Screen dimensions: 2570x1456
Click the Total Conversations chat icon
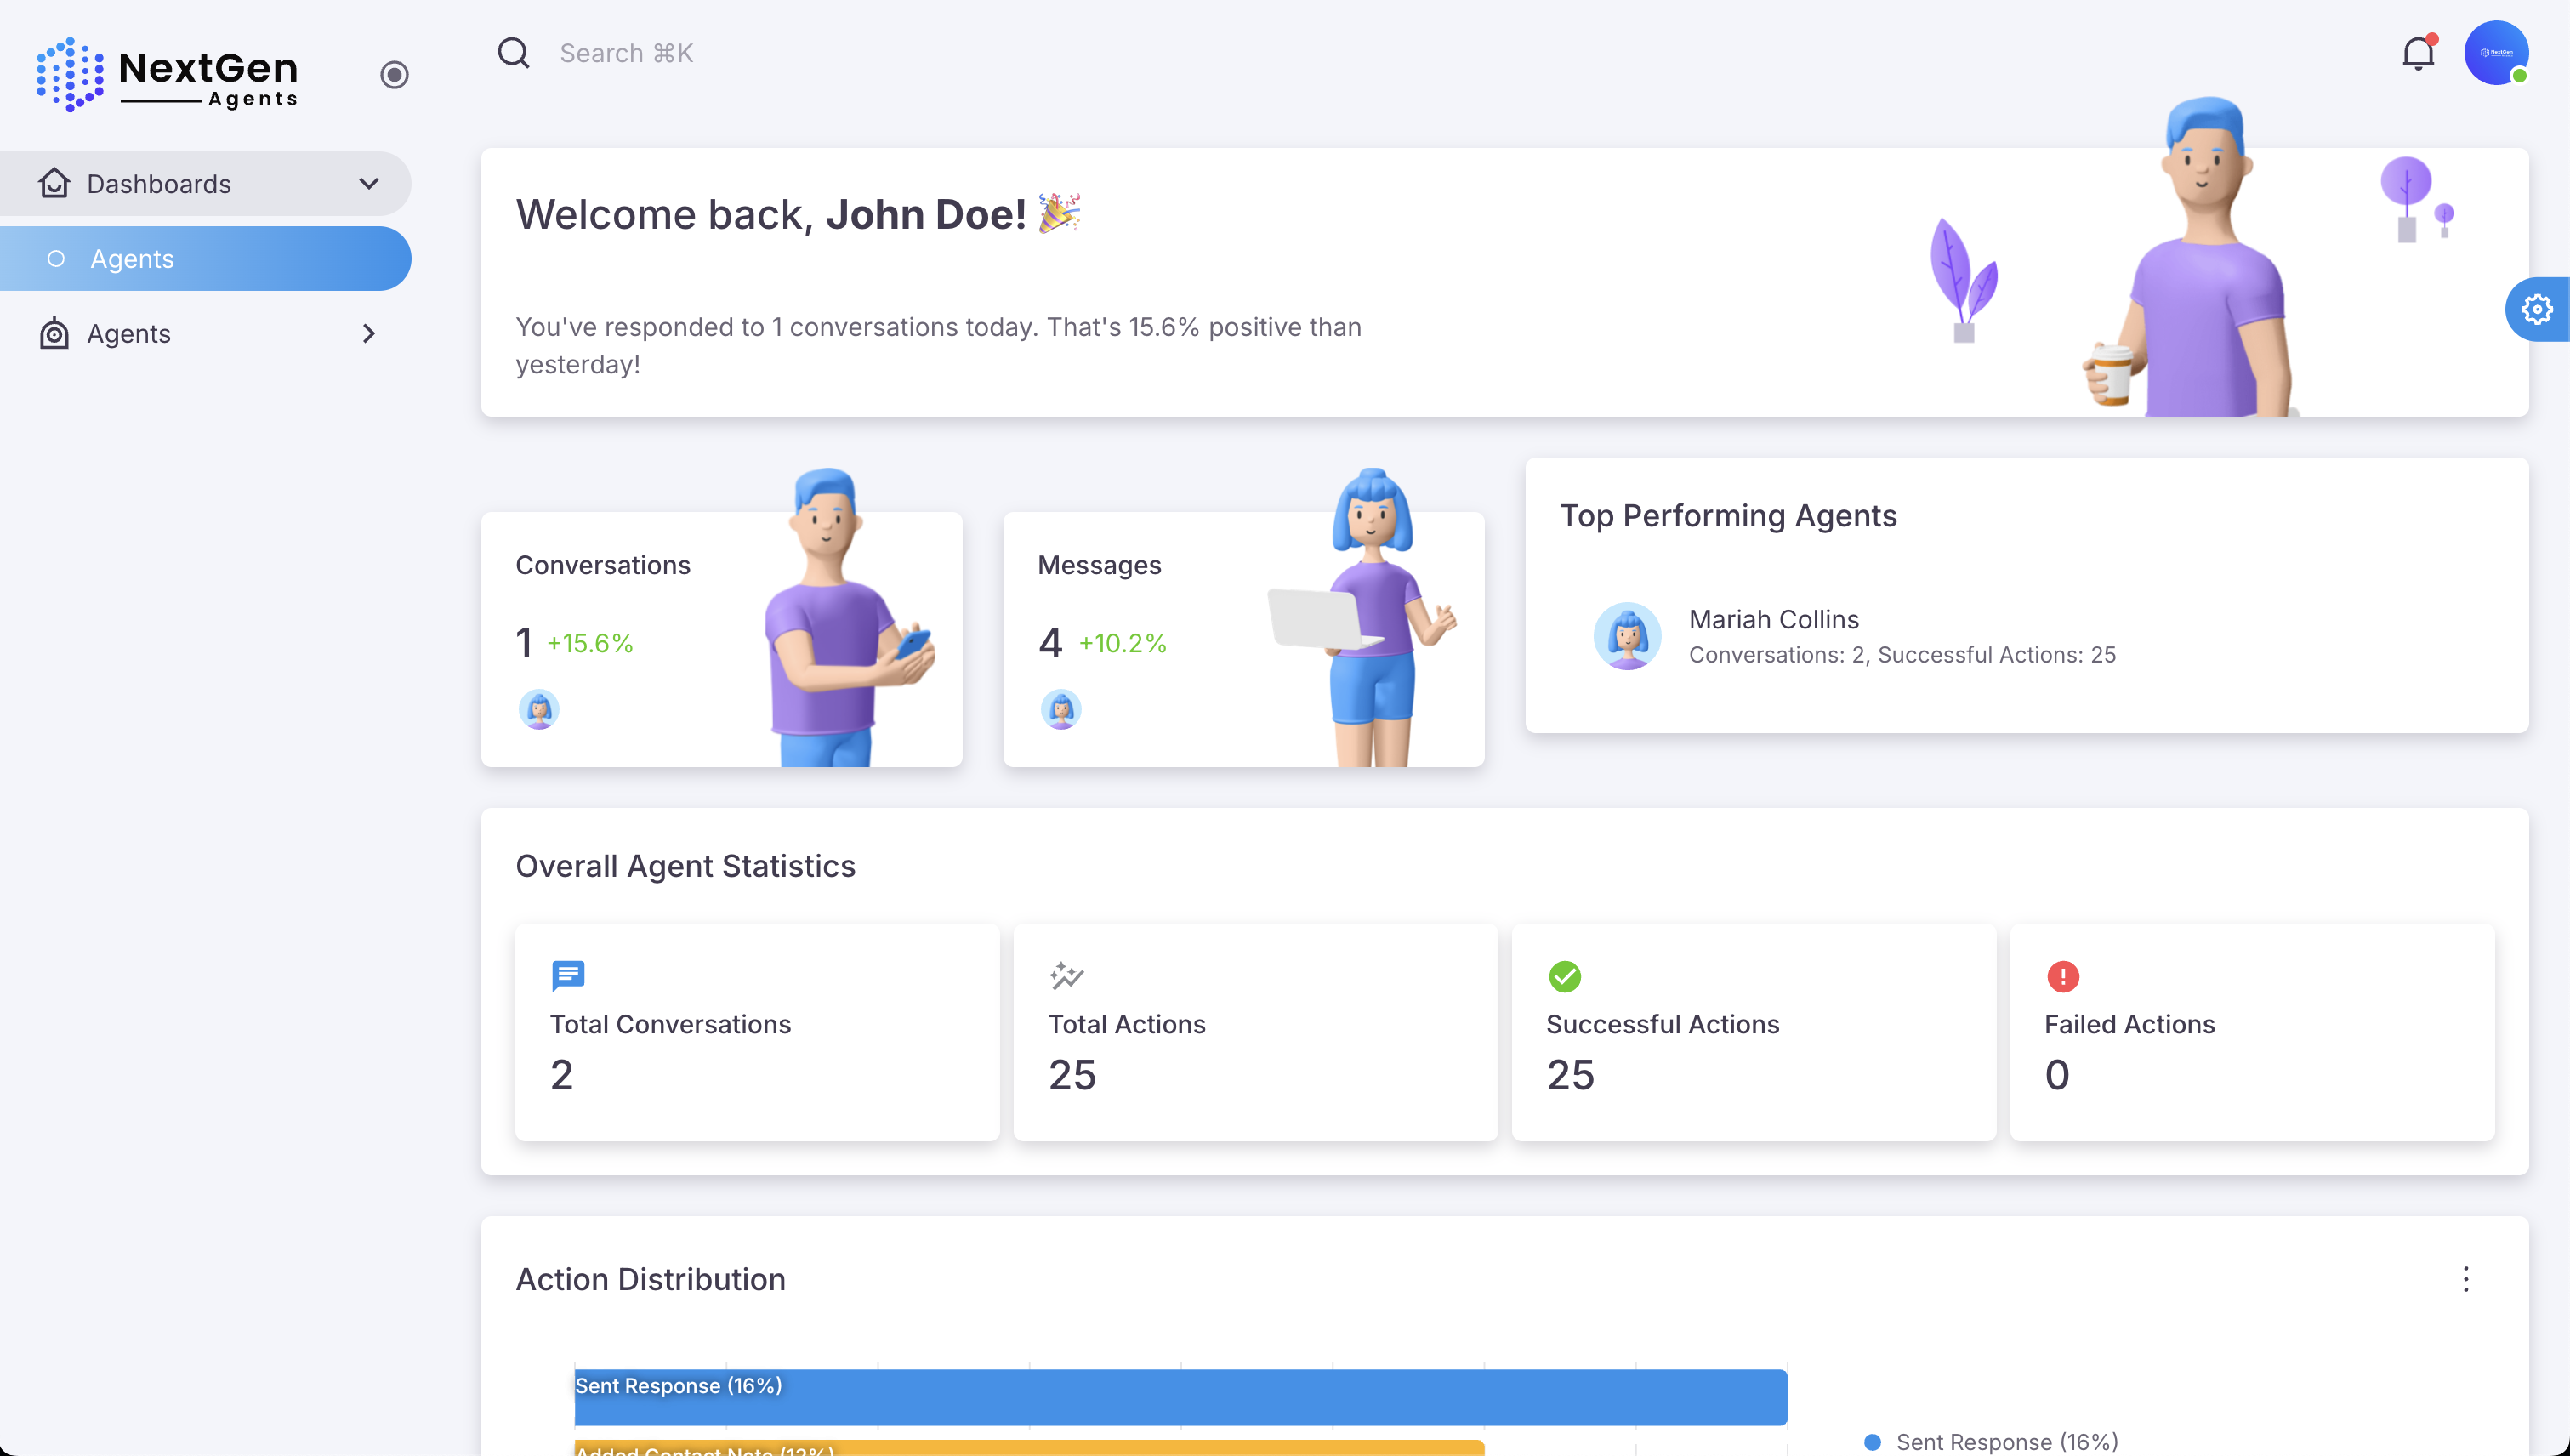(568, 975)
